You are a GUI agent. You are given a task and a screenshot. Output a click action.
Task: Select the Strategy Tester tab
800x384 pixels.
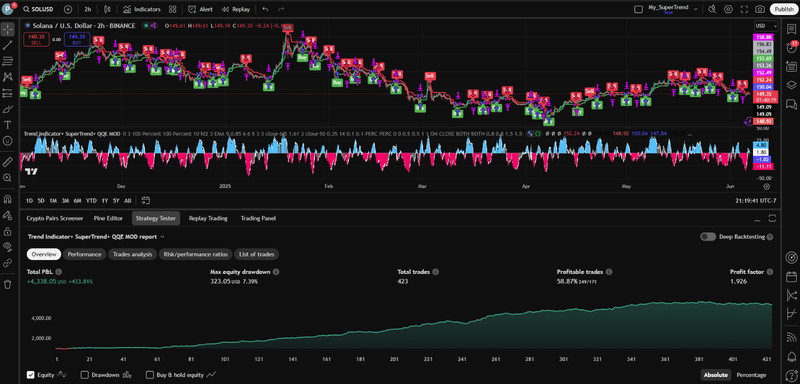click(156, 218)
